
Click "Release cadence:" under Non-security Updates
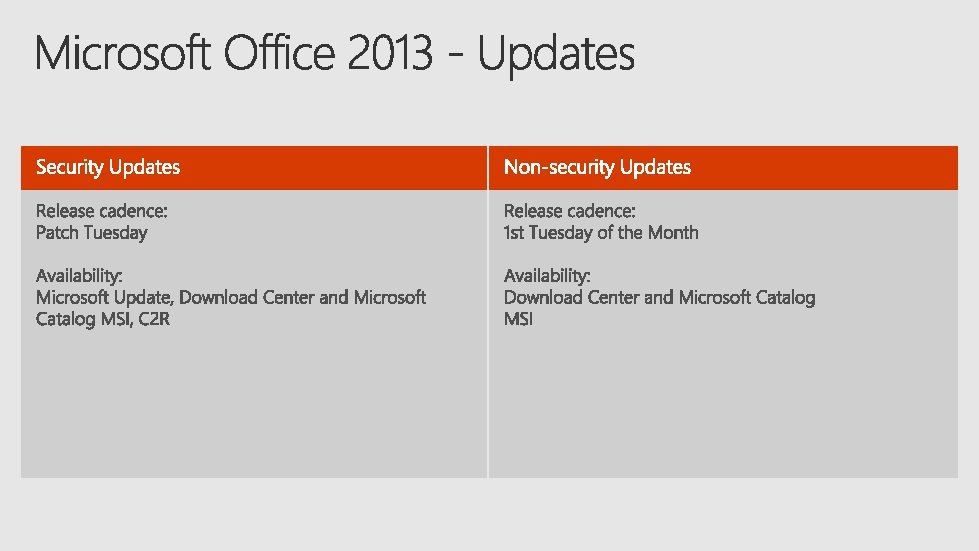[569, 211]
